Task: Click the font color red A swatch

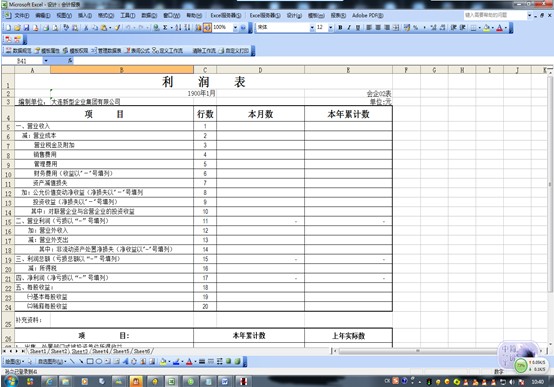Action: click(499, 28)
